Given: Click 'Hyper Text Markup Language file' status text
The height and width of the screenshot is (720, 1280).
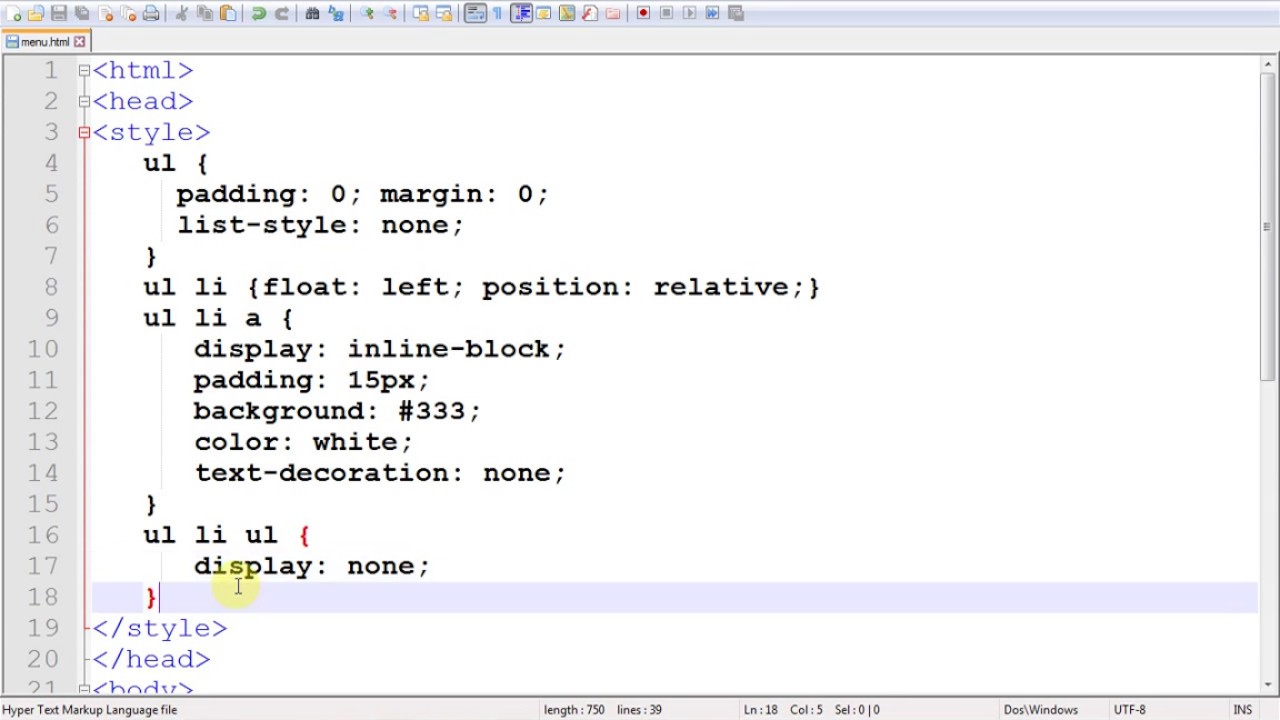Looking at the screenshot, I should (89, 710).
